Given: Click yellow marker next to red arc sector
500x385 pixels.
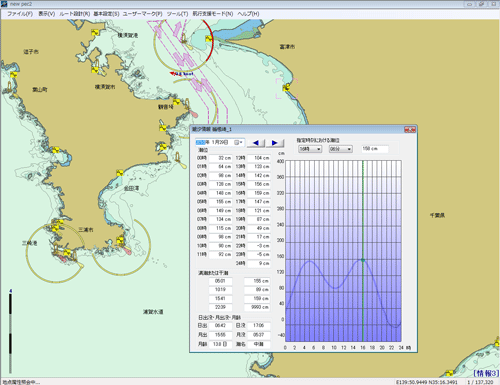Looking at the screenshot, I should tap(209, 39).
